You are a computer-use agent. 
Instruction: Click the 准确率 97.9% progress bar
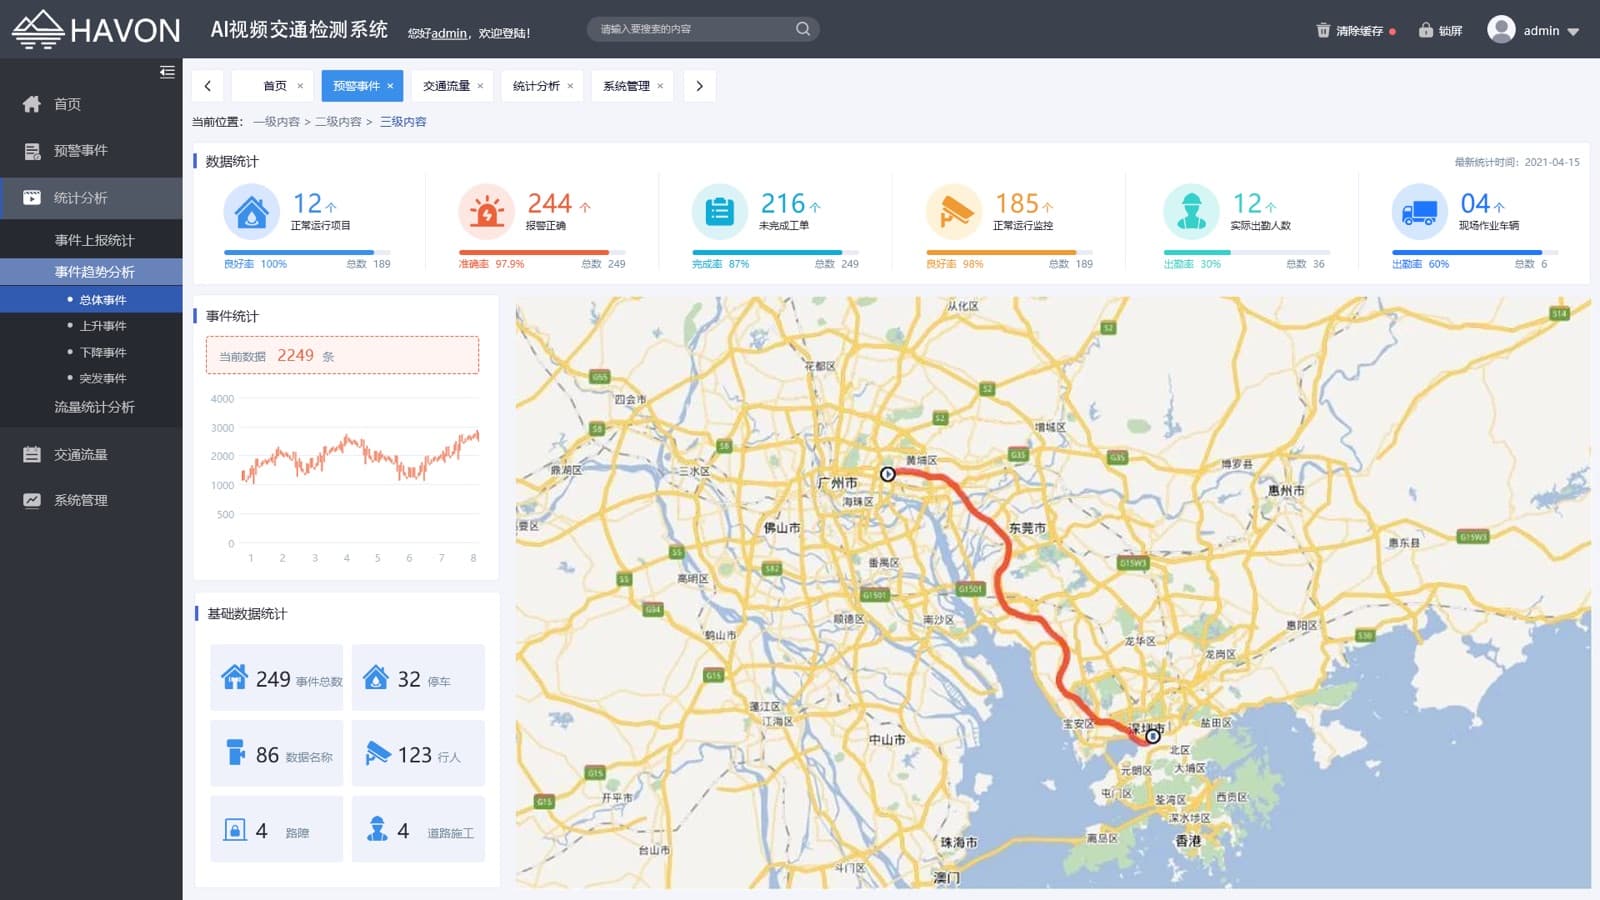coord(542,252)
